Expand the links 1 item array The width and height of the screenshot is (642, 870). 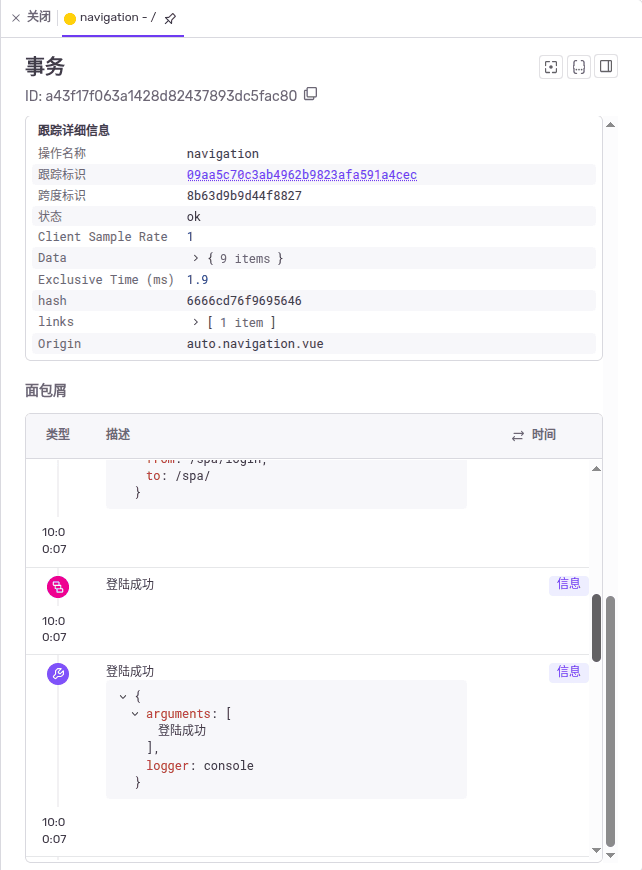coord(196,322)
